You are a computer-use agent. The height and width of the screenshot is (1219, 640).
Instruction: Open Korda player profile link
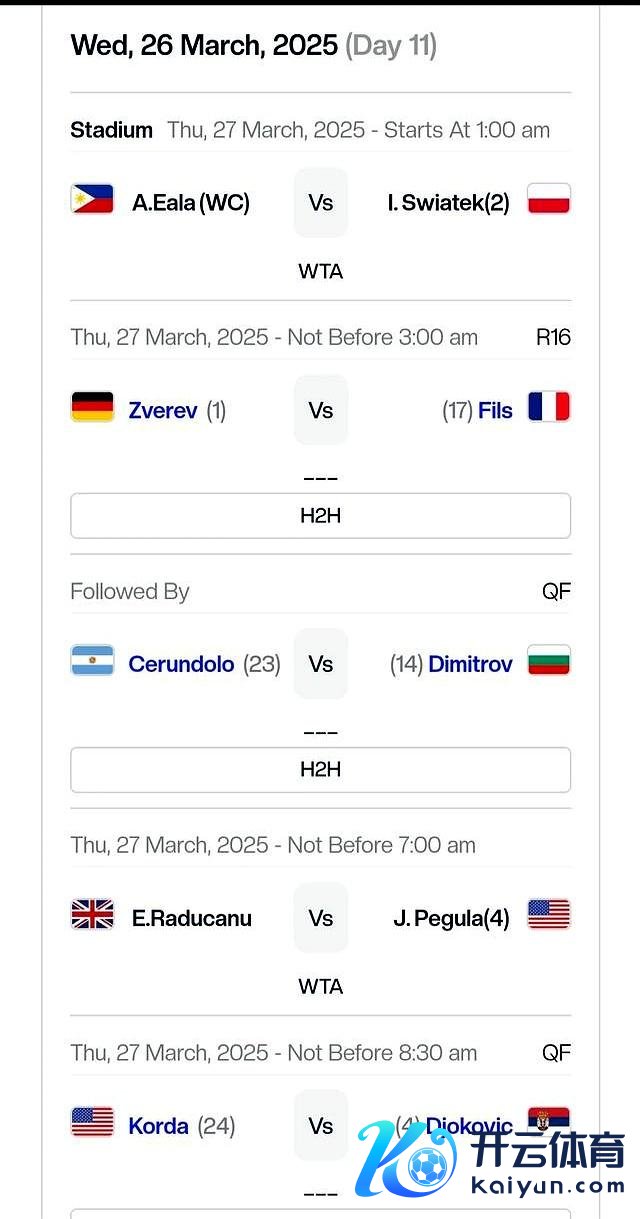(x=158, y=1126)
